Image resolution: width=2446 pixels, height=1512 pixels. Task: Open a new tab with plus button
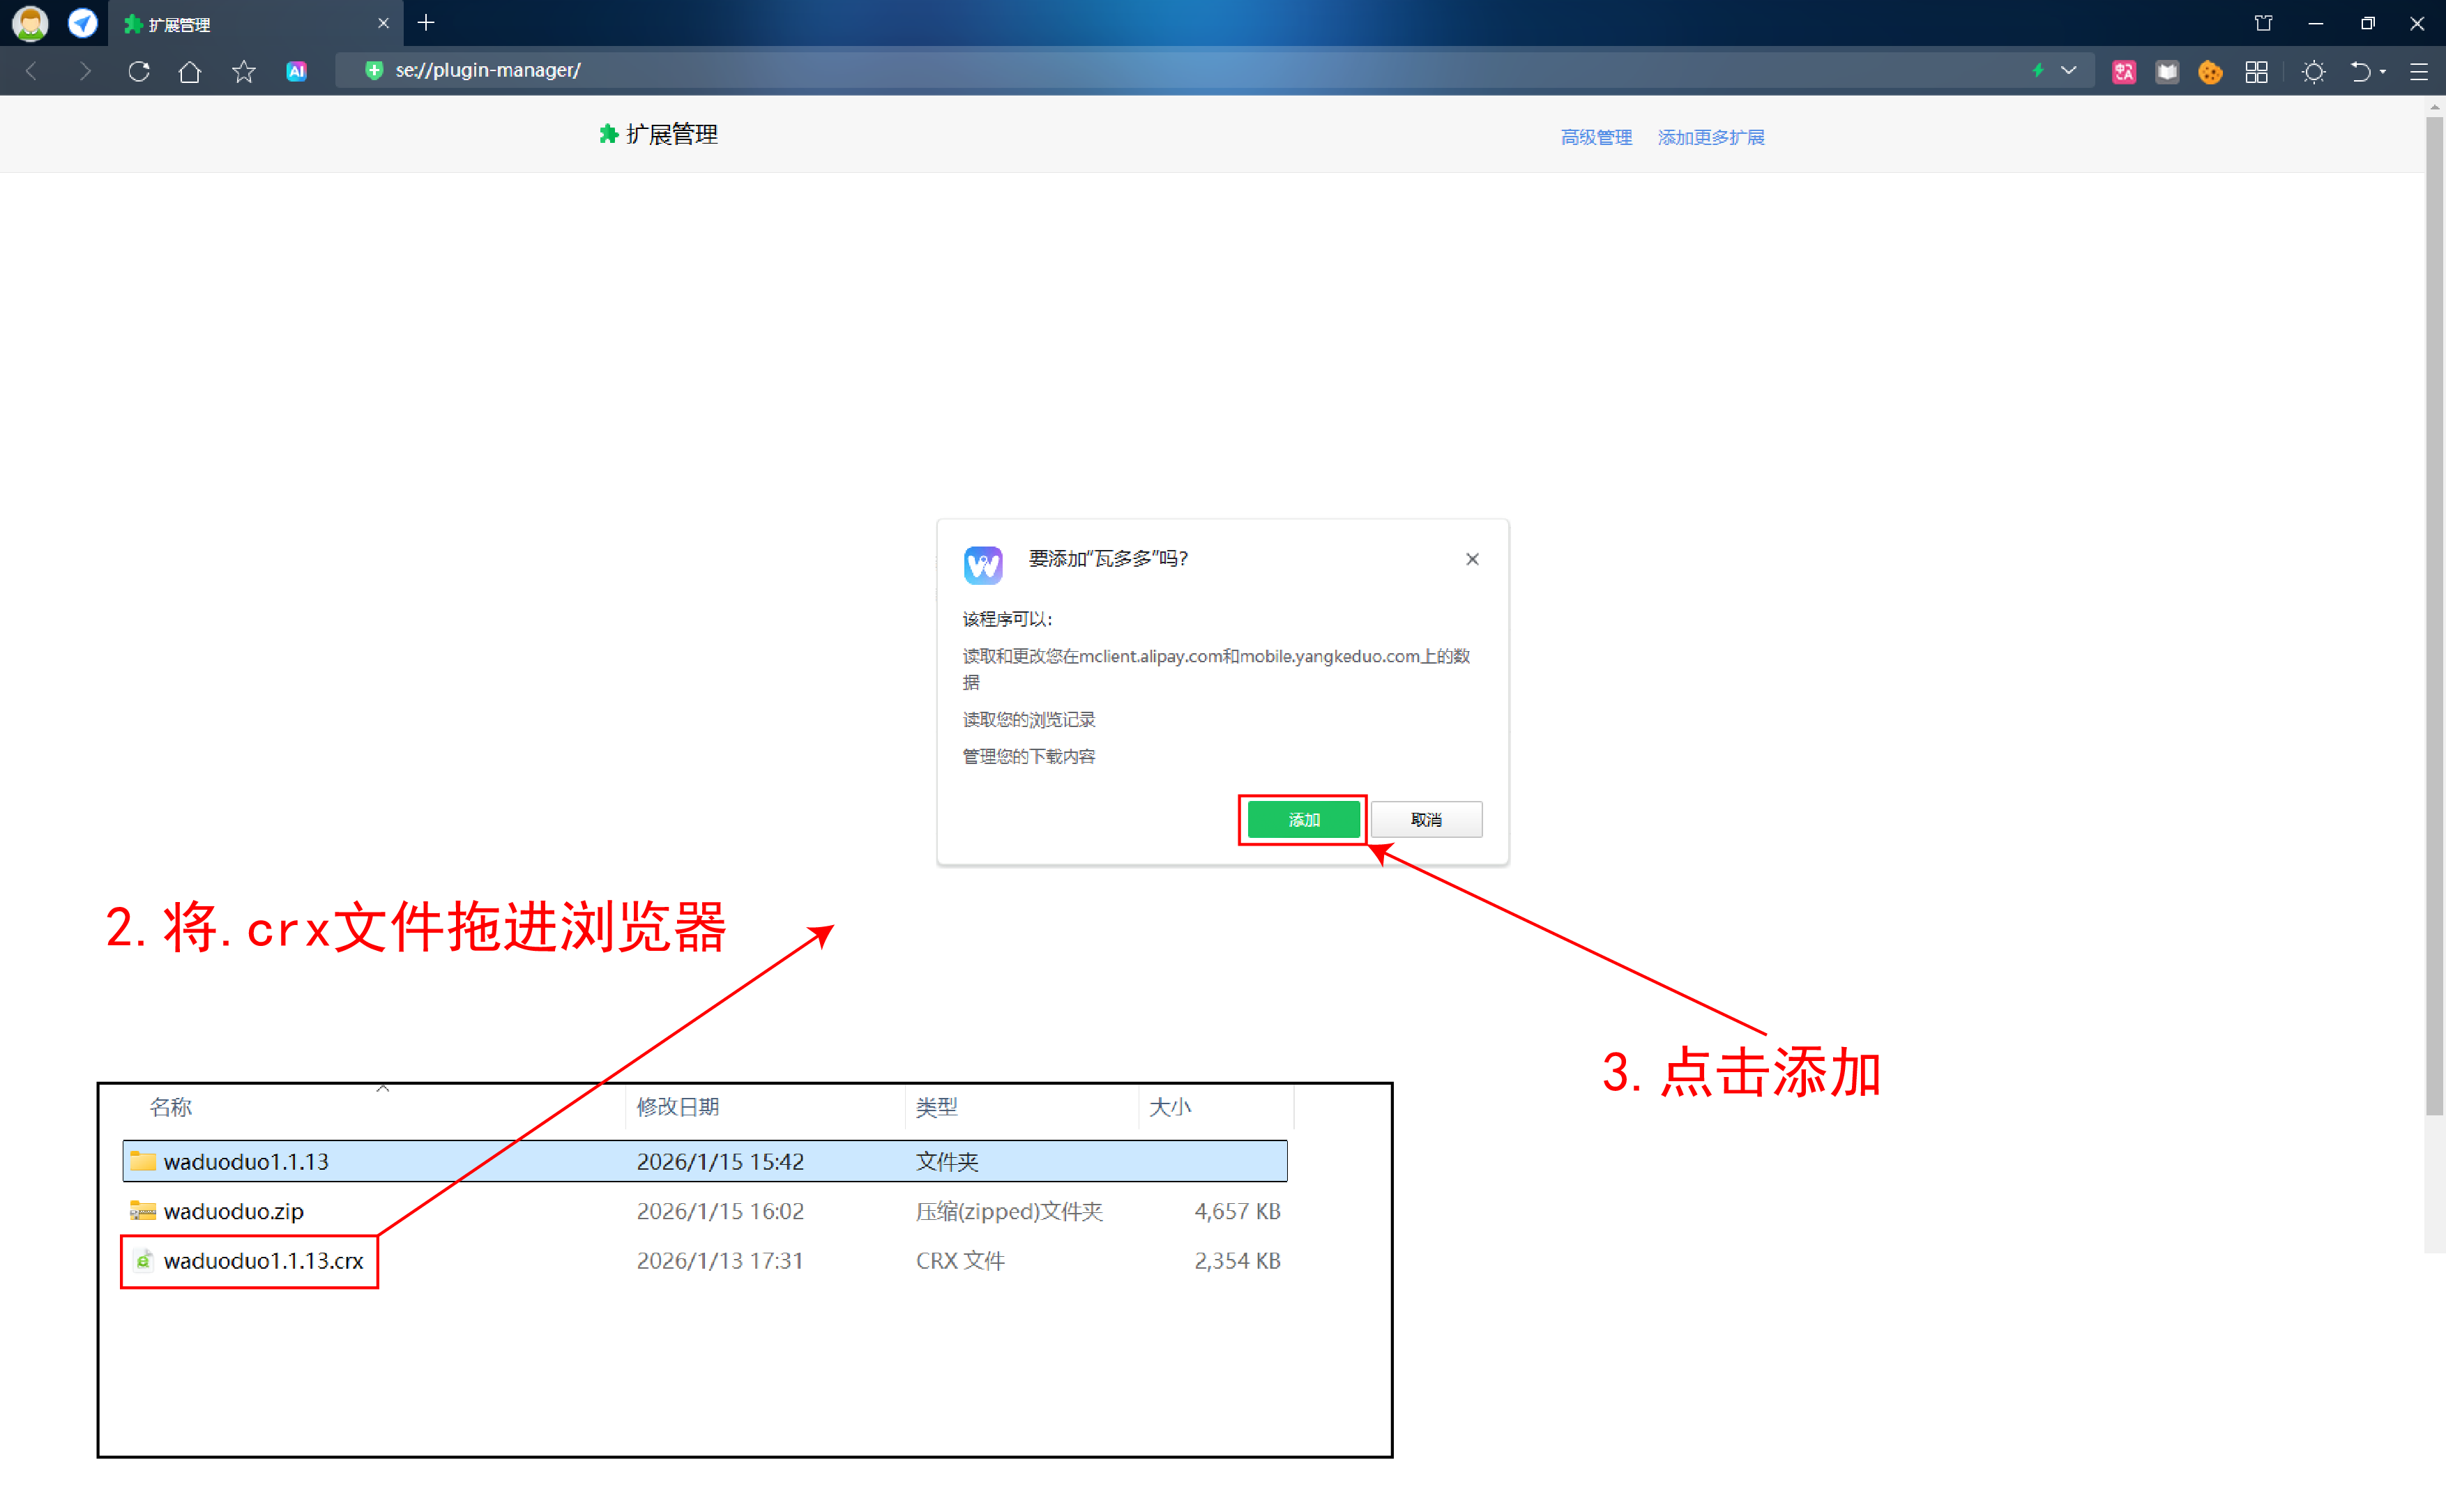pyautogui.click(x=426, y=23)
